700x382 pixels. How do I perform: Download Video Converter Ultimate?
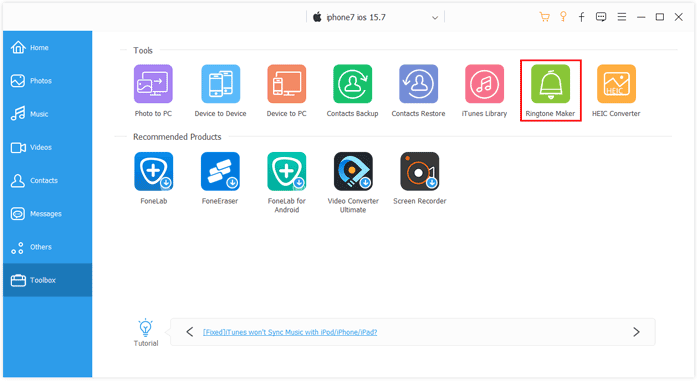click(x=353, y=172)
